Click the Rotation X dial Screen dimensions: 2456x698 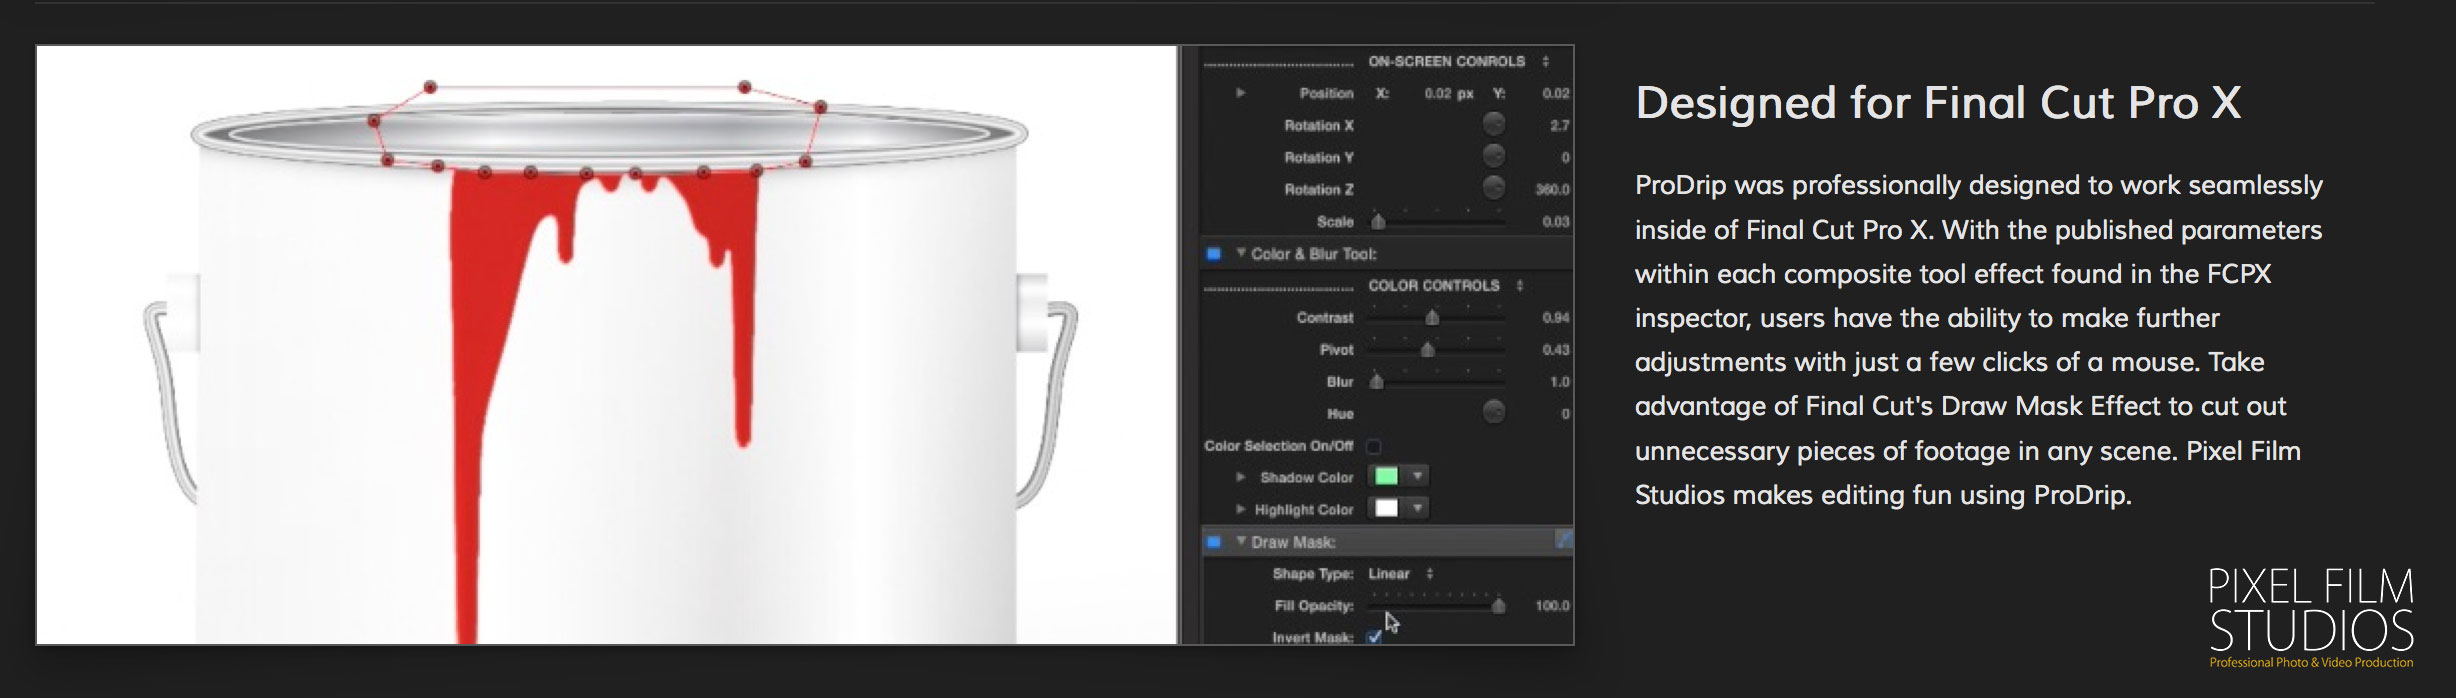[1493, 124]
